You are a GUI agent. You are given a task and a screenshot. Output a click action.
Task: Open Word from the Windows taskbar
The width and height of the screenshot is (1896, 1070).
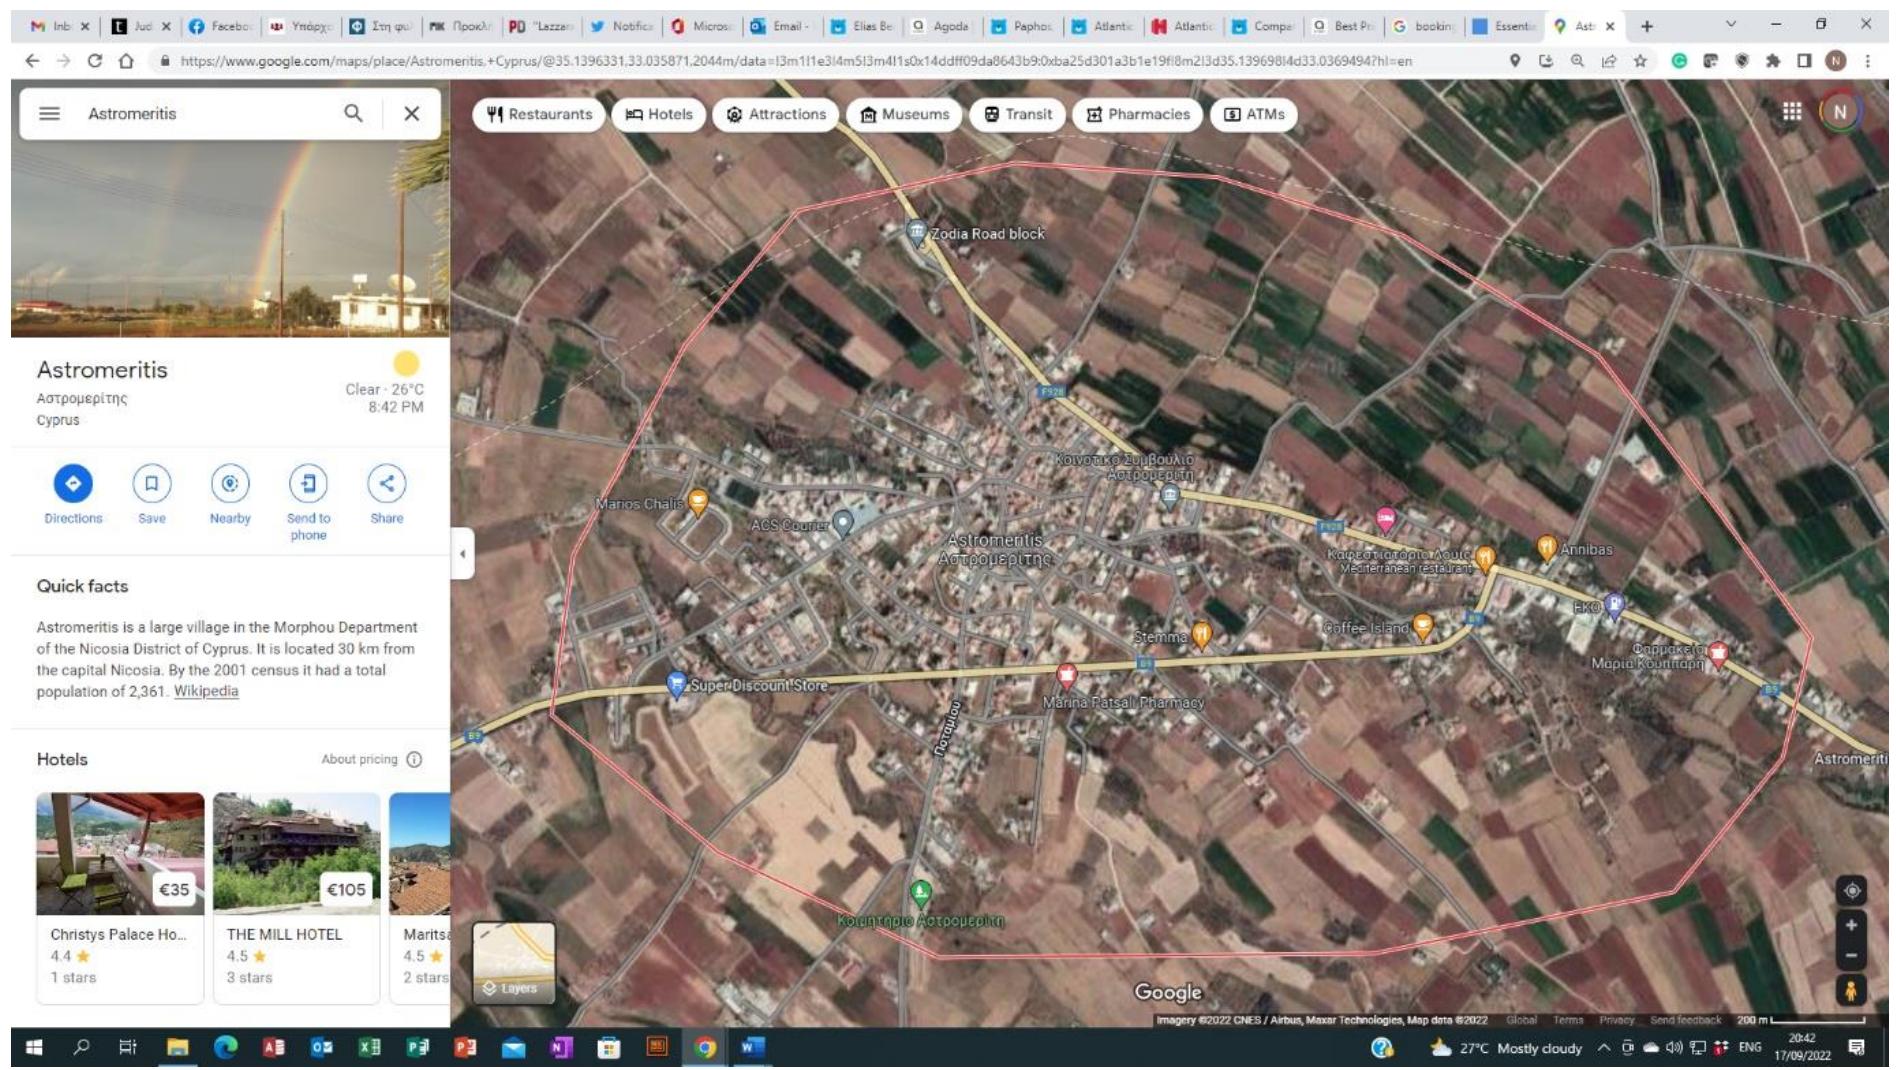point(752,1047)
